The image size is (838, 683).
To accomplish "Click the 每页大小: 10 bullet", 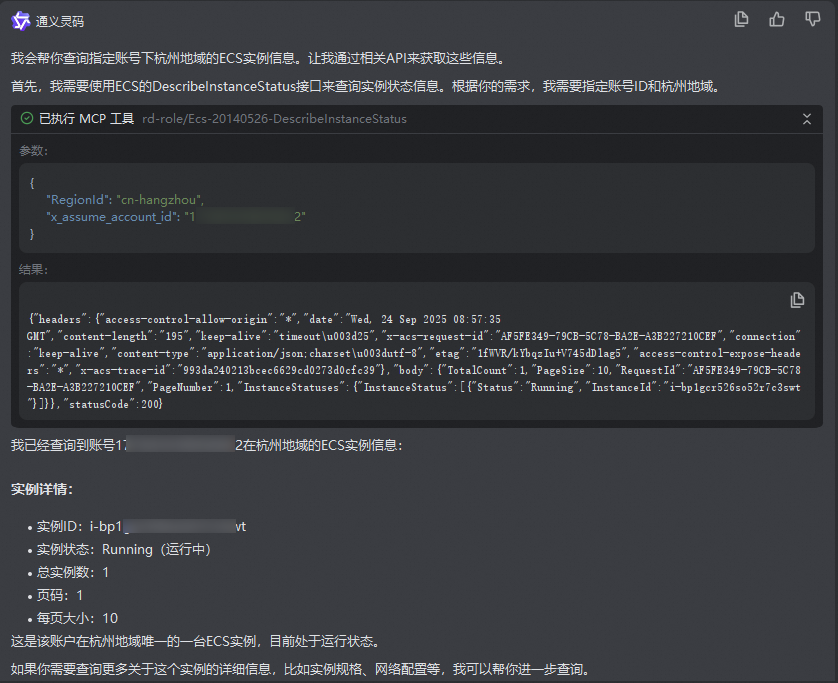I will pyautogui.click(x=77, y=618).
